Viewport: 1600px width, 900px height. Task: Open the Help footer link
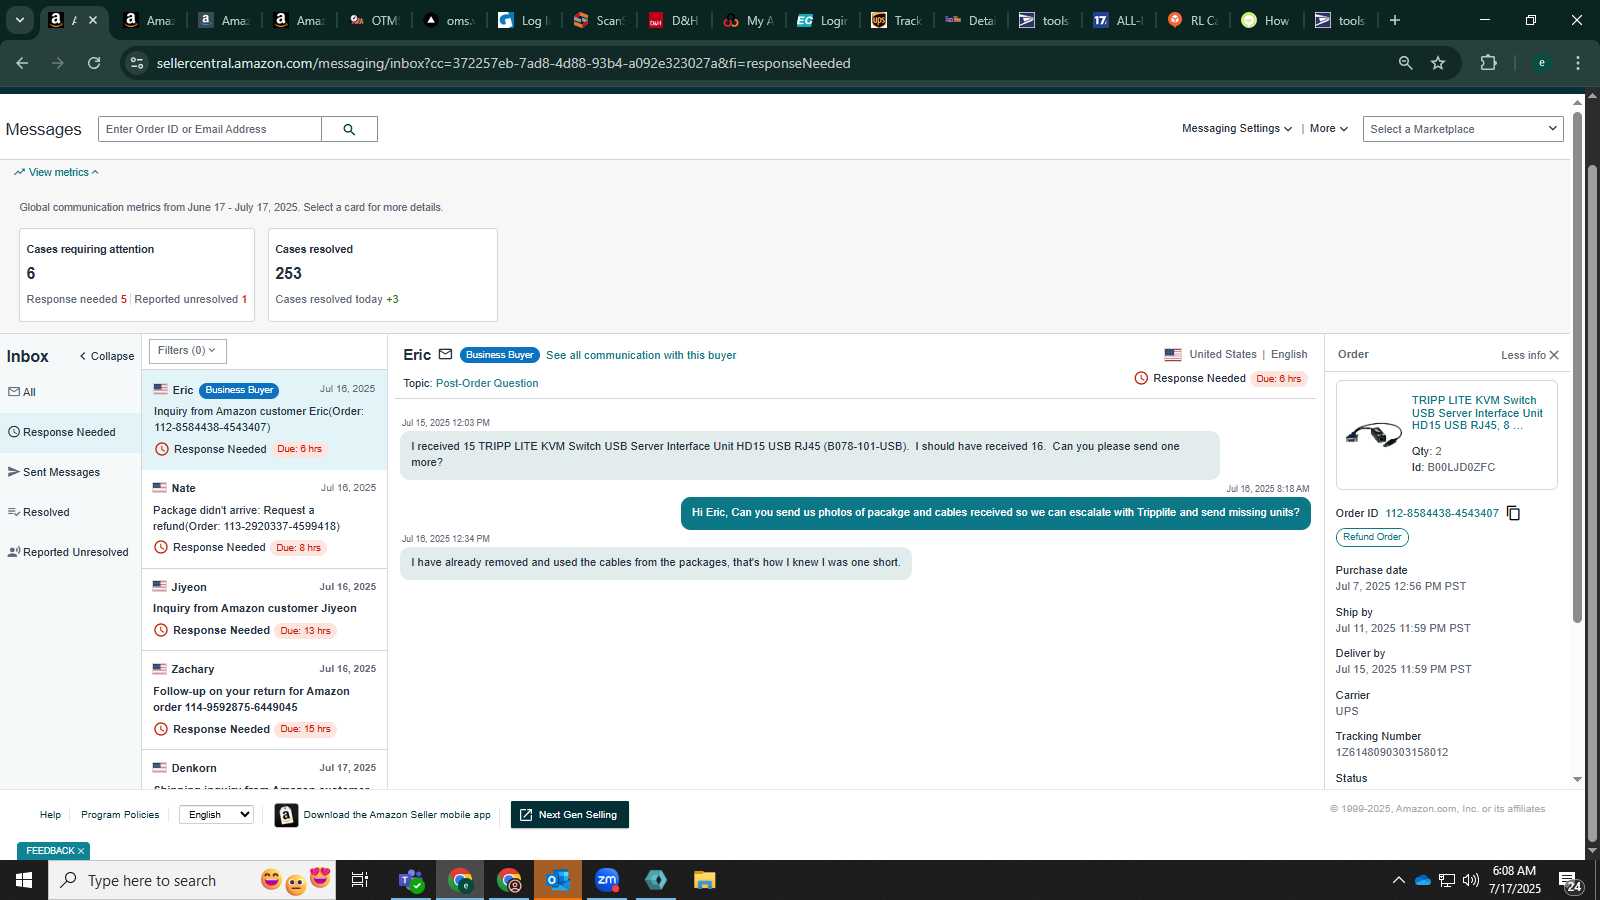click(50, 815)
